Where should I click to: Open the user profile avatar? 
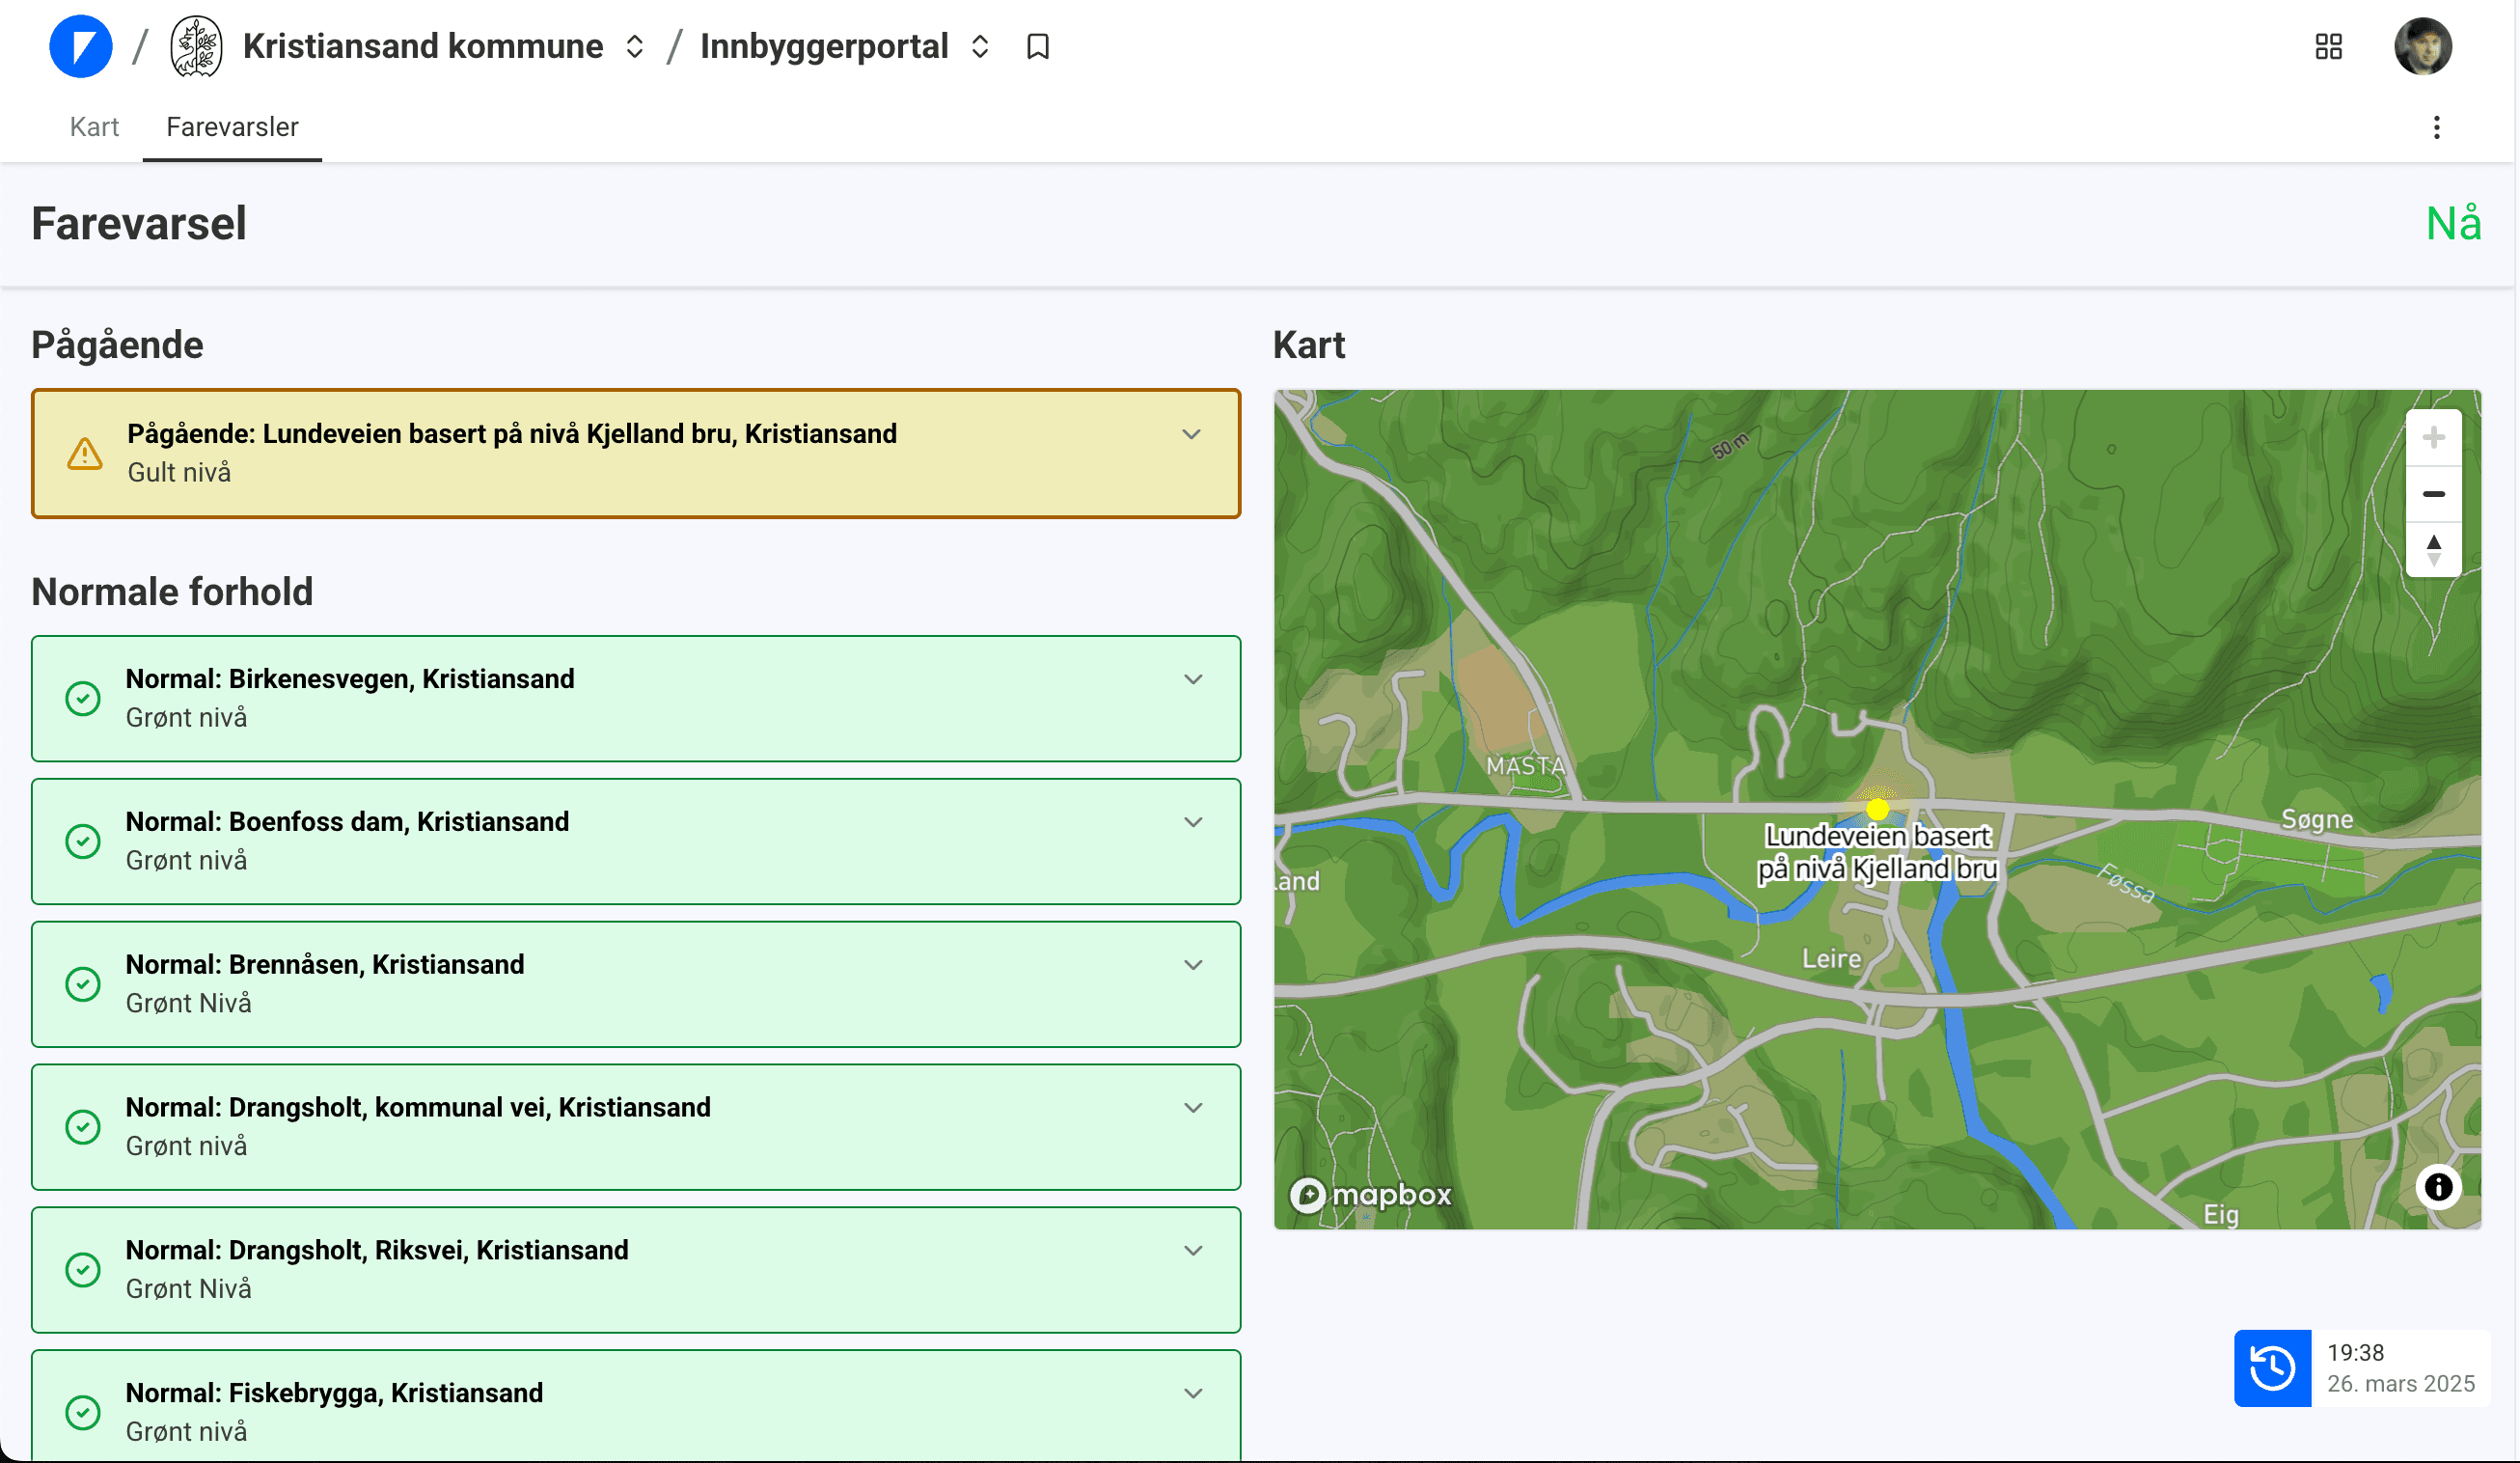pyautogui.click(x=2421, y=47)
